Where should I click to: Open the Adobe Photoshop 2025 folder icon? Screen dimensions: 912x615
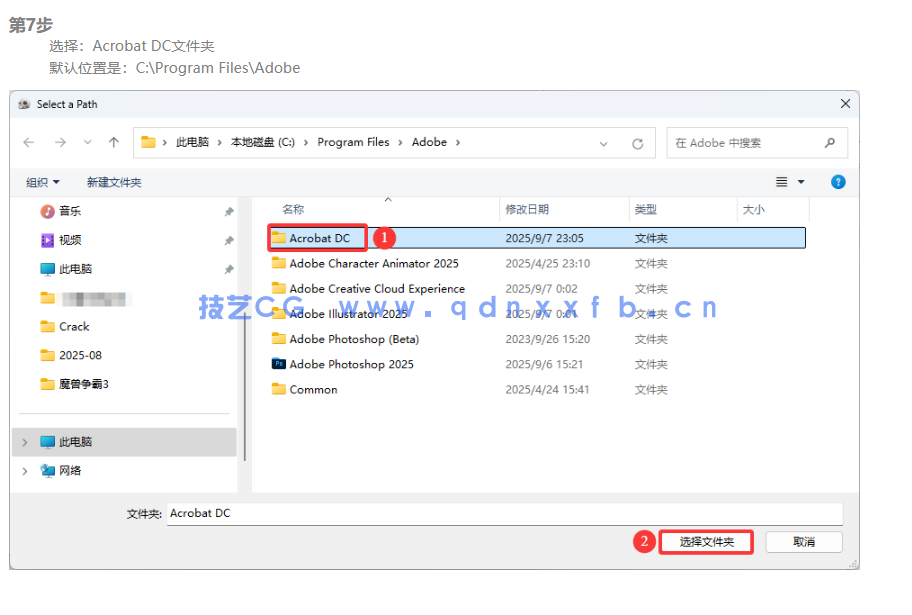(x=279, y=364)
